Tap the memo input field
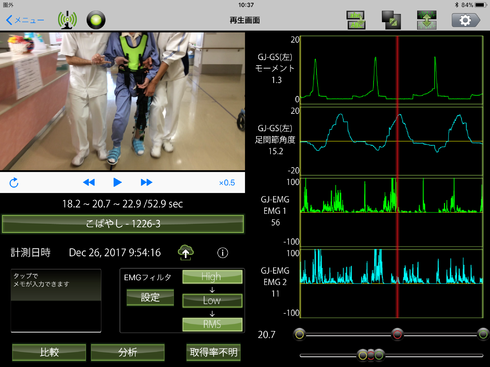 [56, 301]
